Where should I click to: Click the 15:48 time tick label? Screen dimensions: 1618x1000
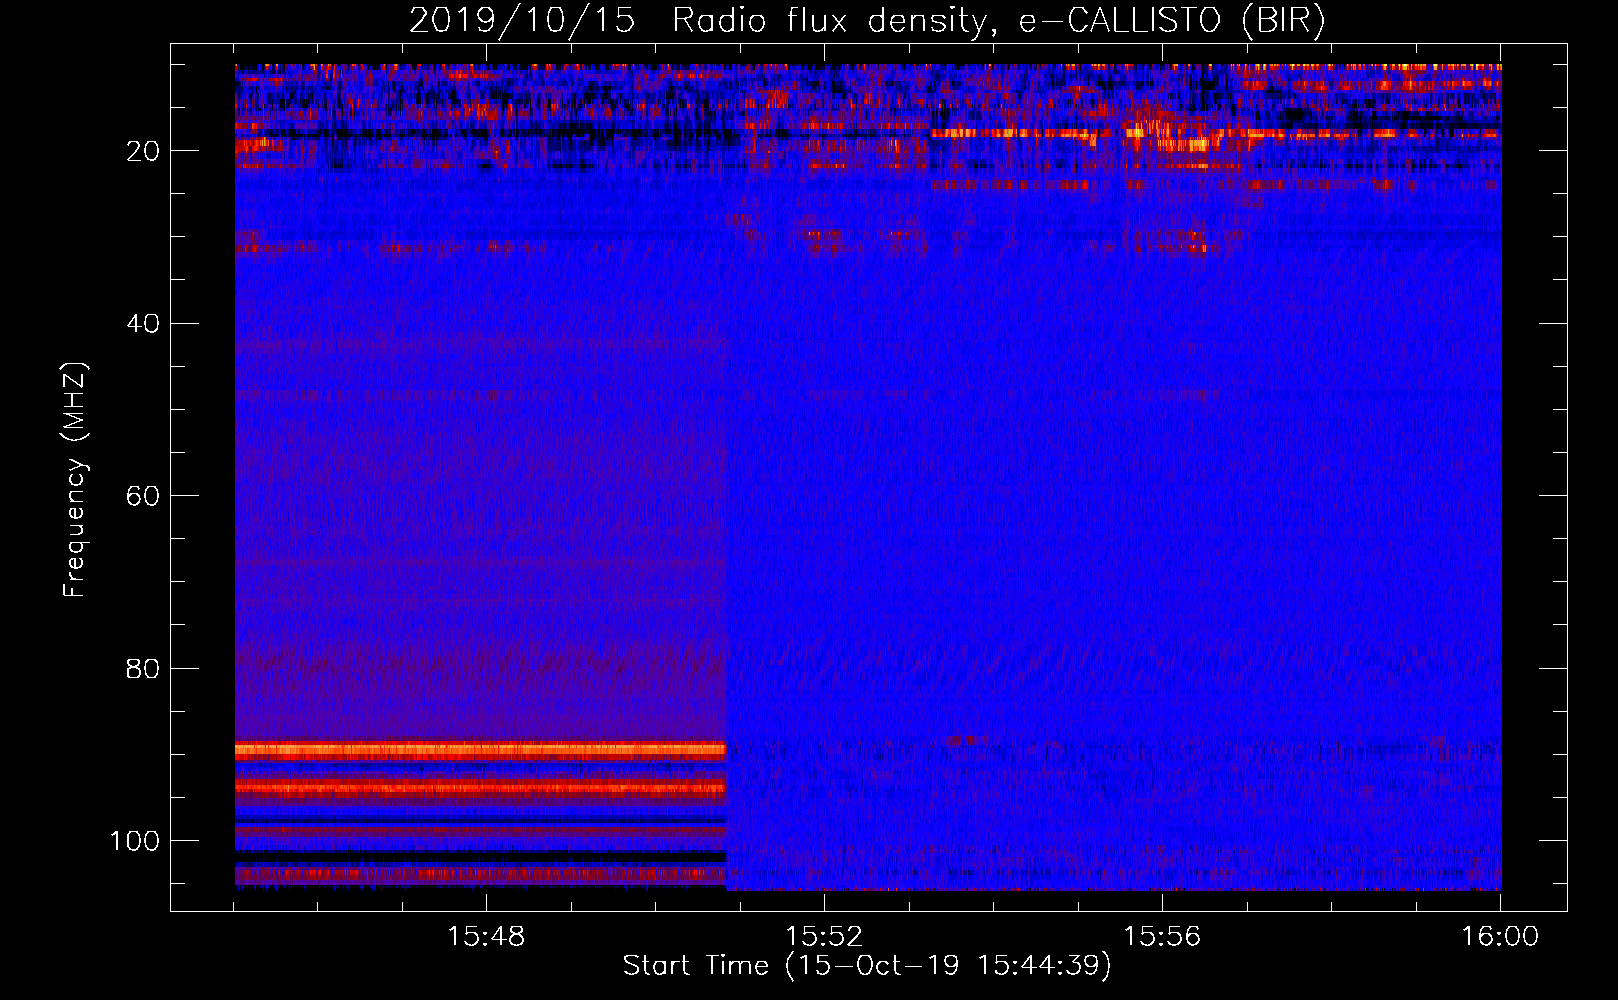pyautogui.click(x=486, y=937)
